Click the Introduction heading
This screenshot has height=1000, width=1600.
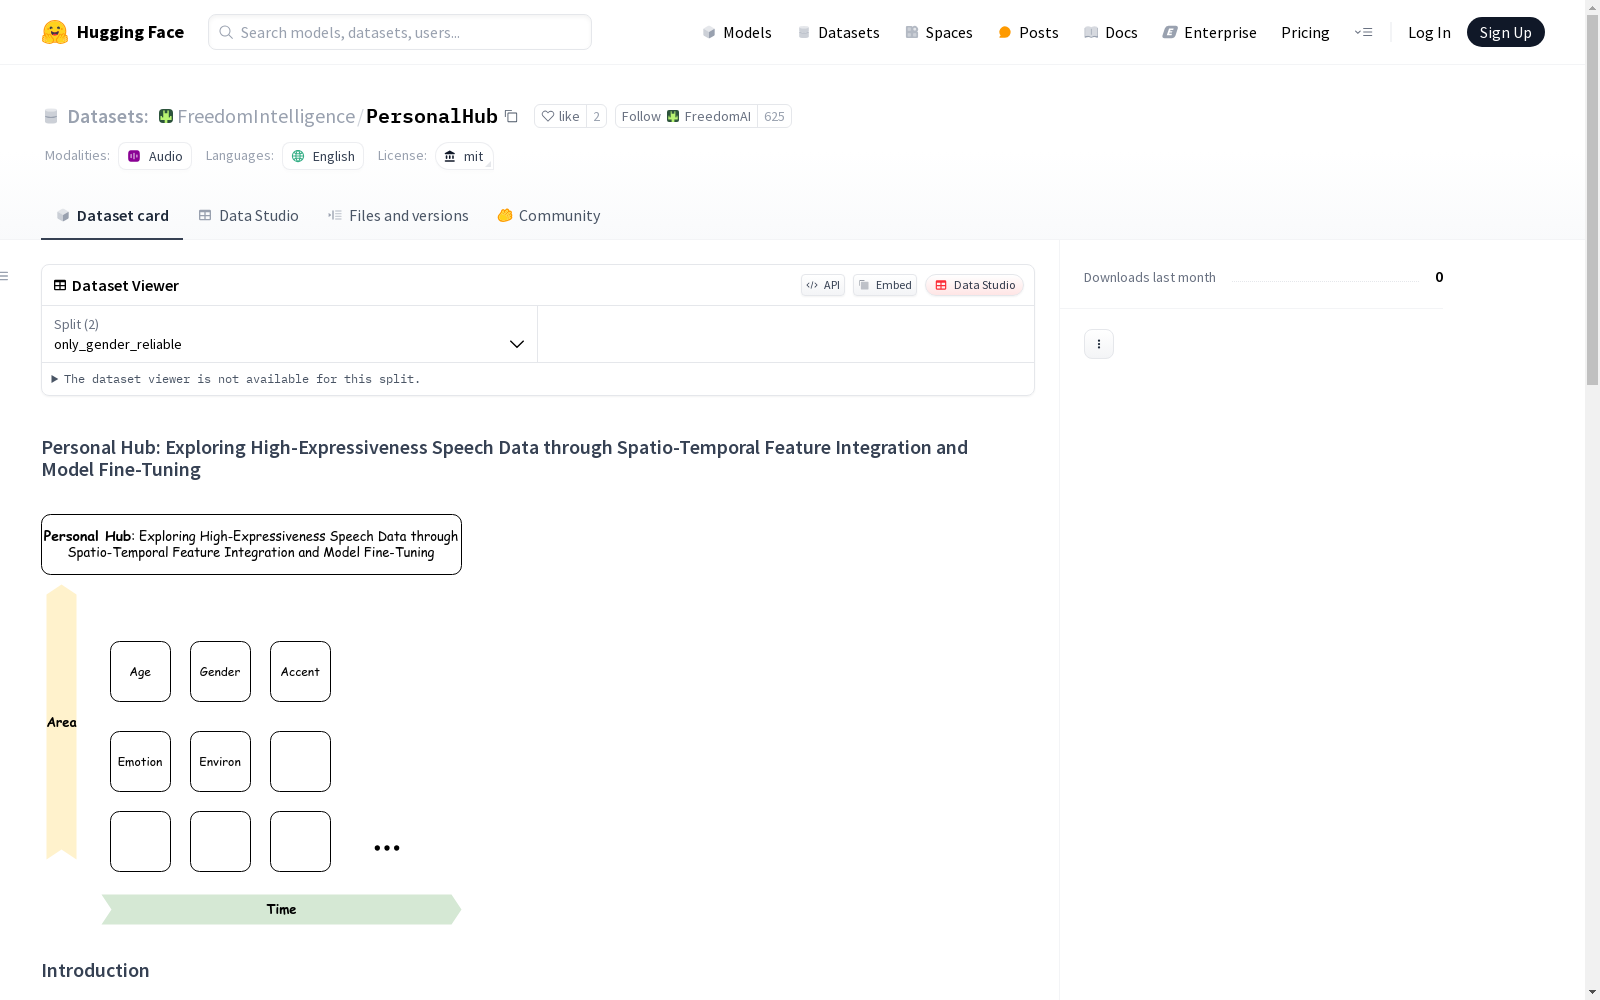(95, 970)
